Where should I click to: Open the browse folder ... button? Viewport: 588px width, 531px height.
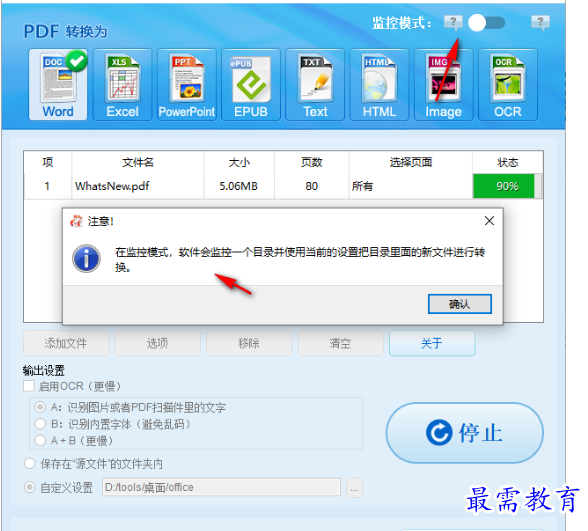(x=354, y=488)
